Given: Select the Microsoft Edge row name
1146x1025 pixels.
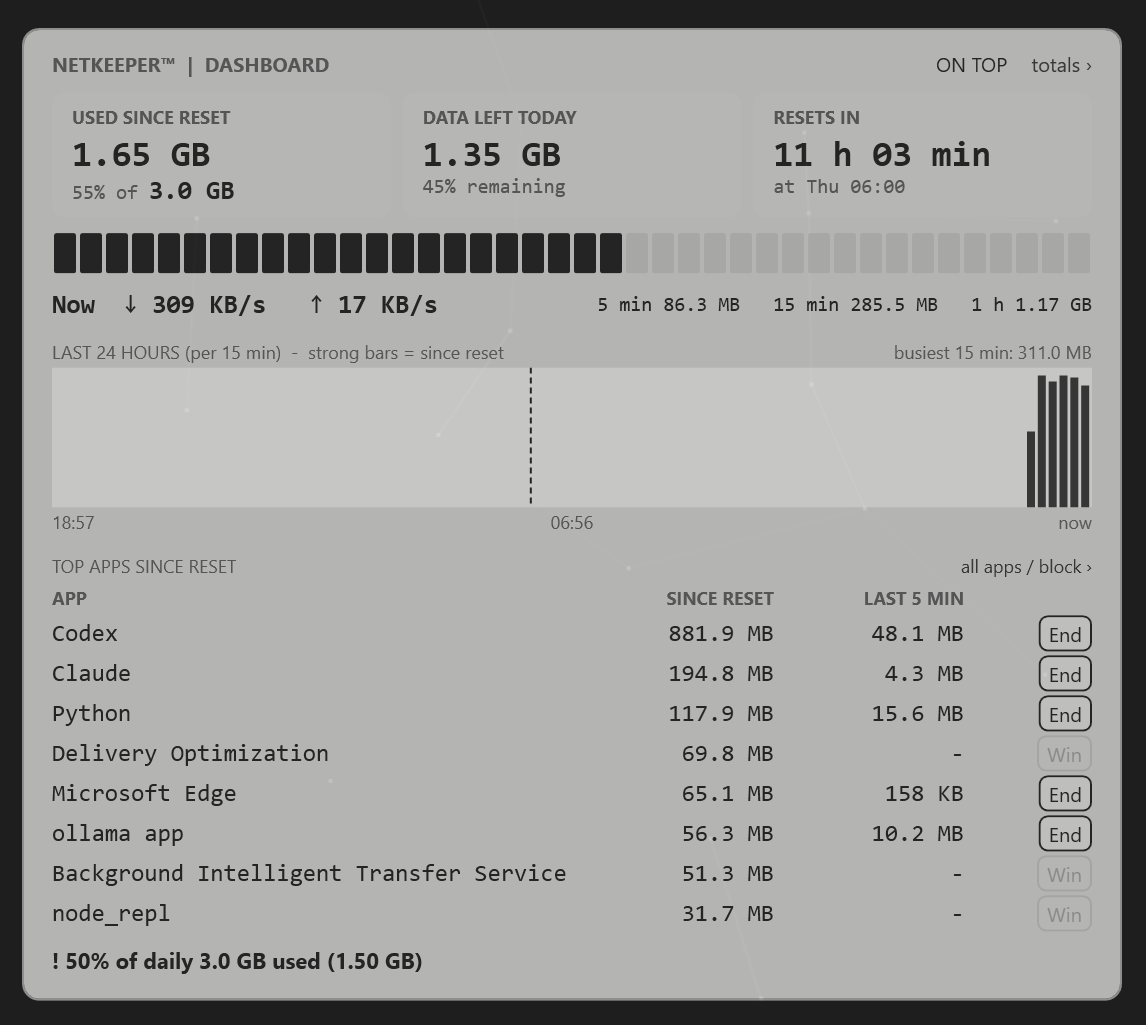Looking at the screenshot, I should coord(144,794).
